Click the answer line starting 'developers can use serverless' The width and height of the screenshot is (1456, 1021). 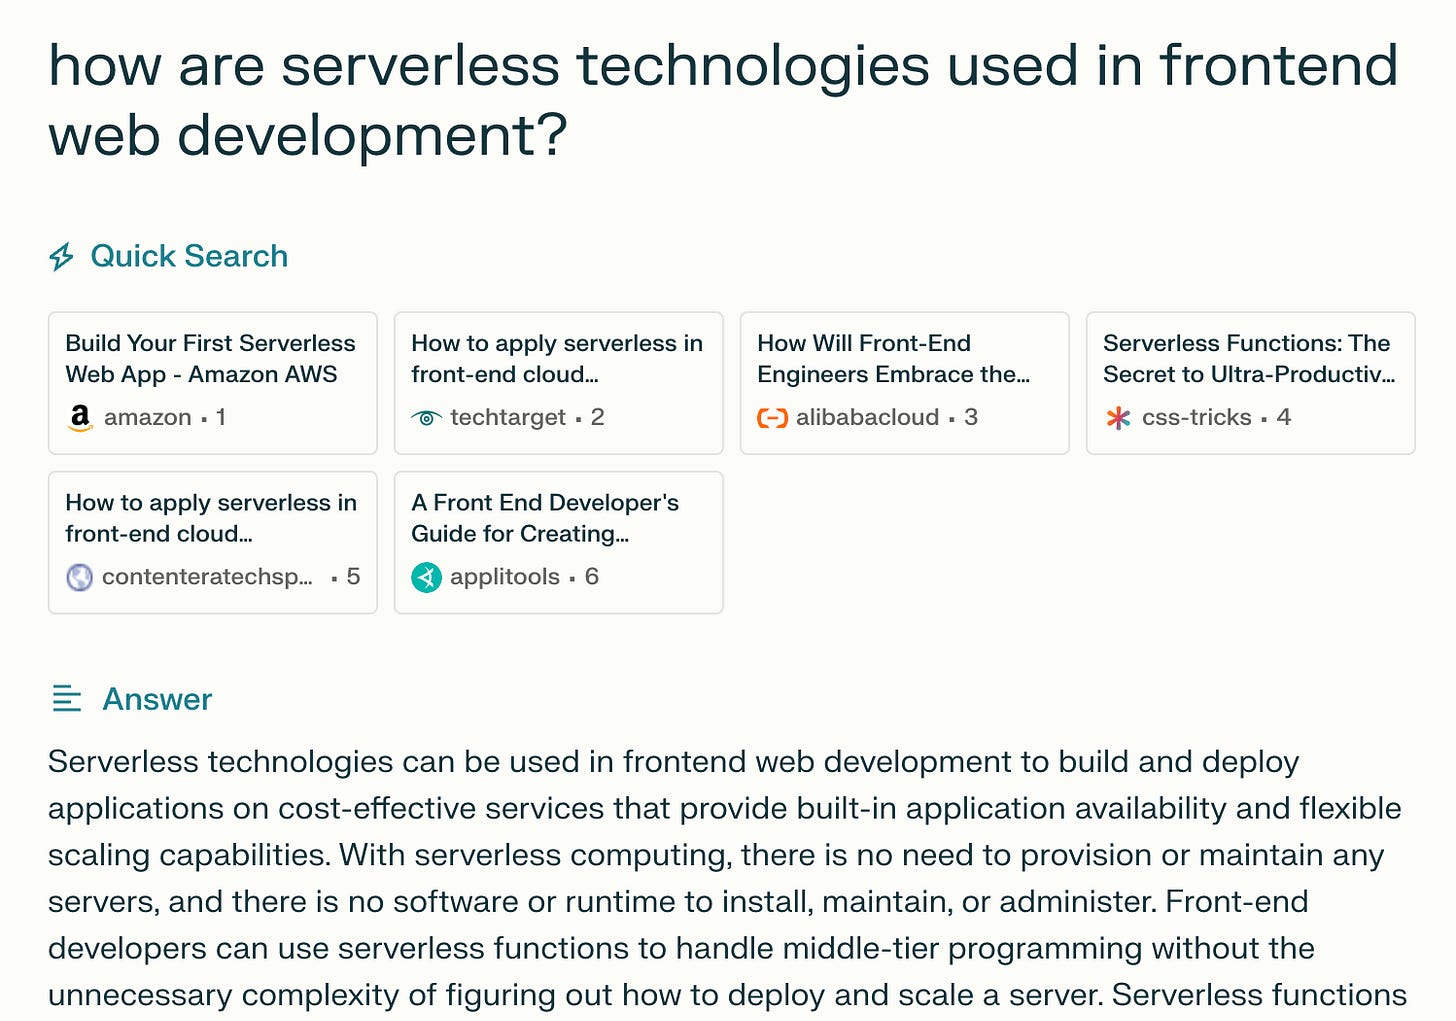coord(681,949)
